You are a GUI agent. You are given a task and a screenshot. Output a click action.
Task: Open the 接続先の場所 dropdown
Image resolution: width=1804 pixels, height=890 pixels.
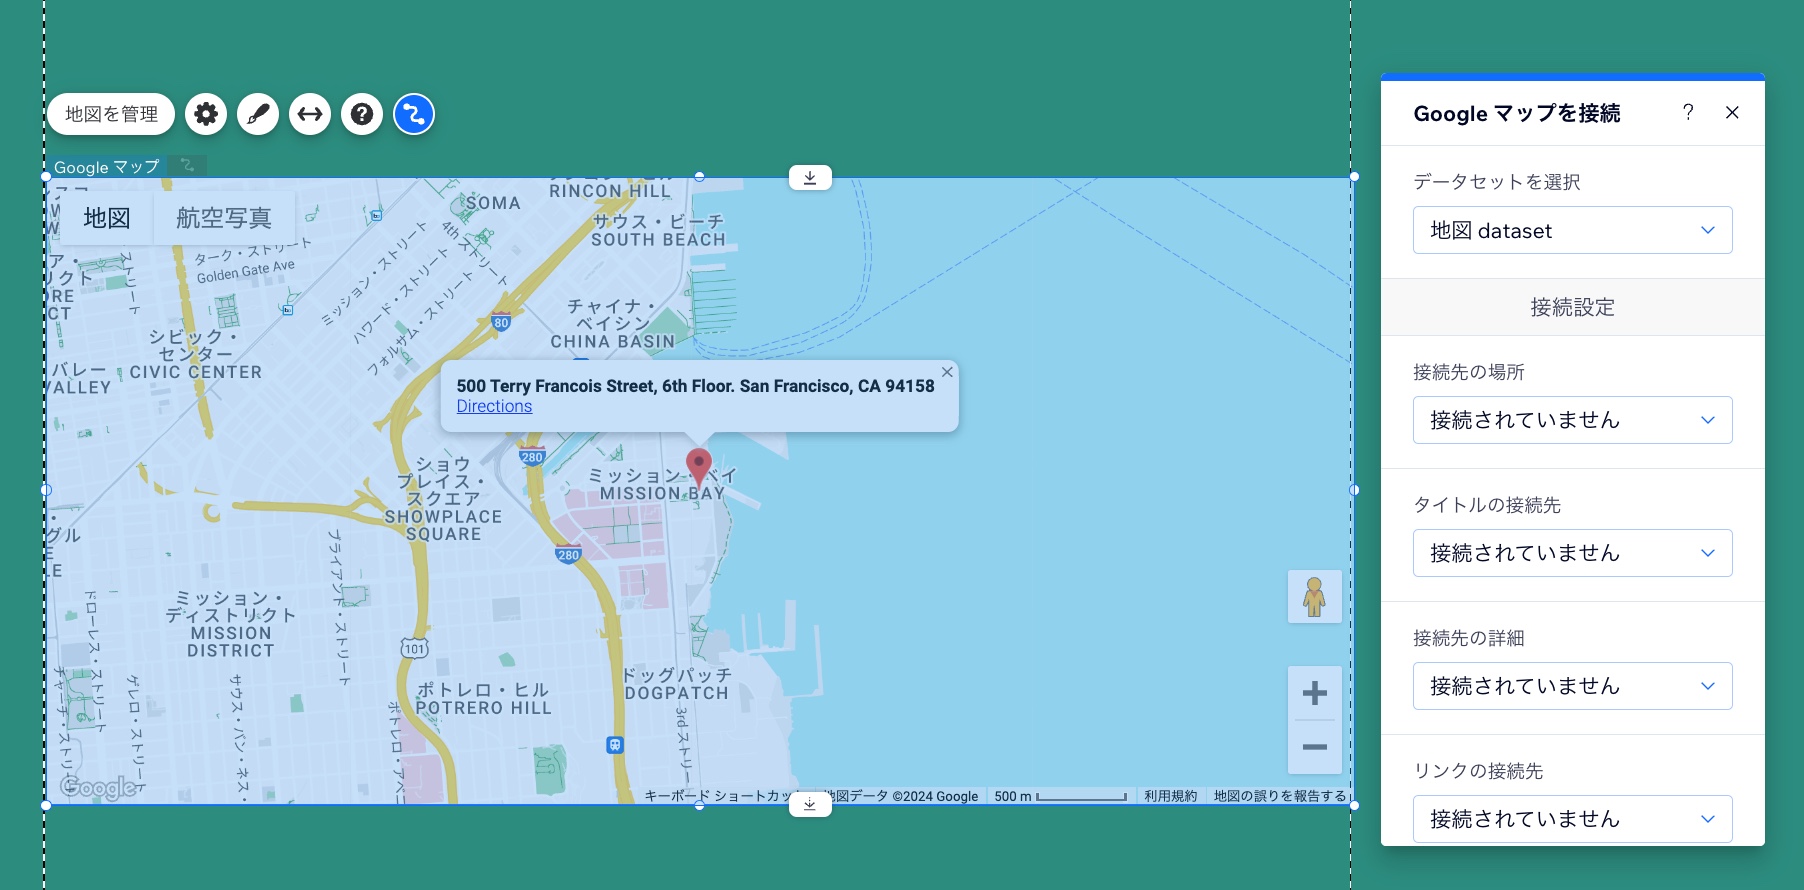point(1572,420)
